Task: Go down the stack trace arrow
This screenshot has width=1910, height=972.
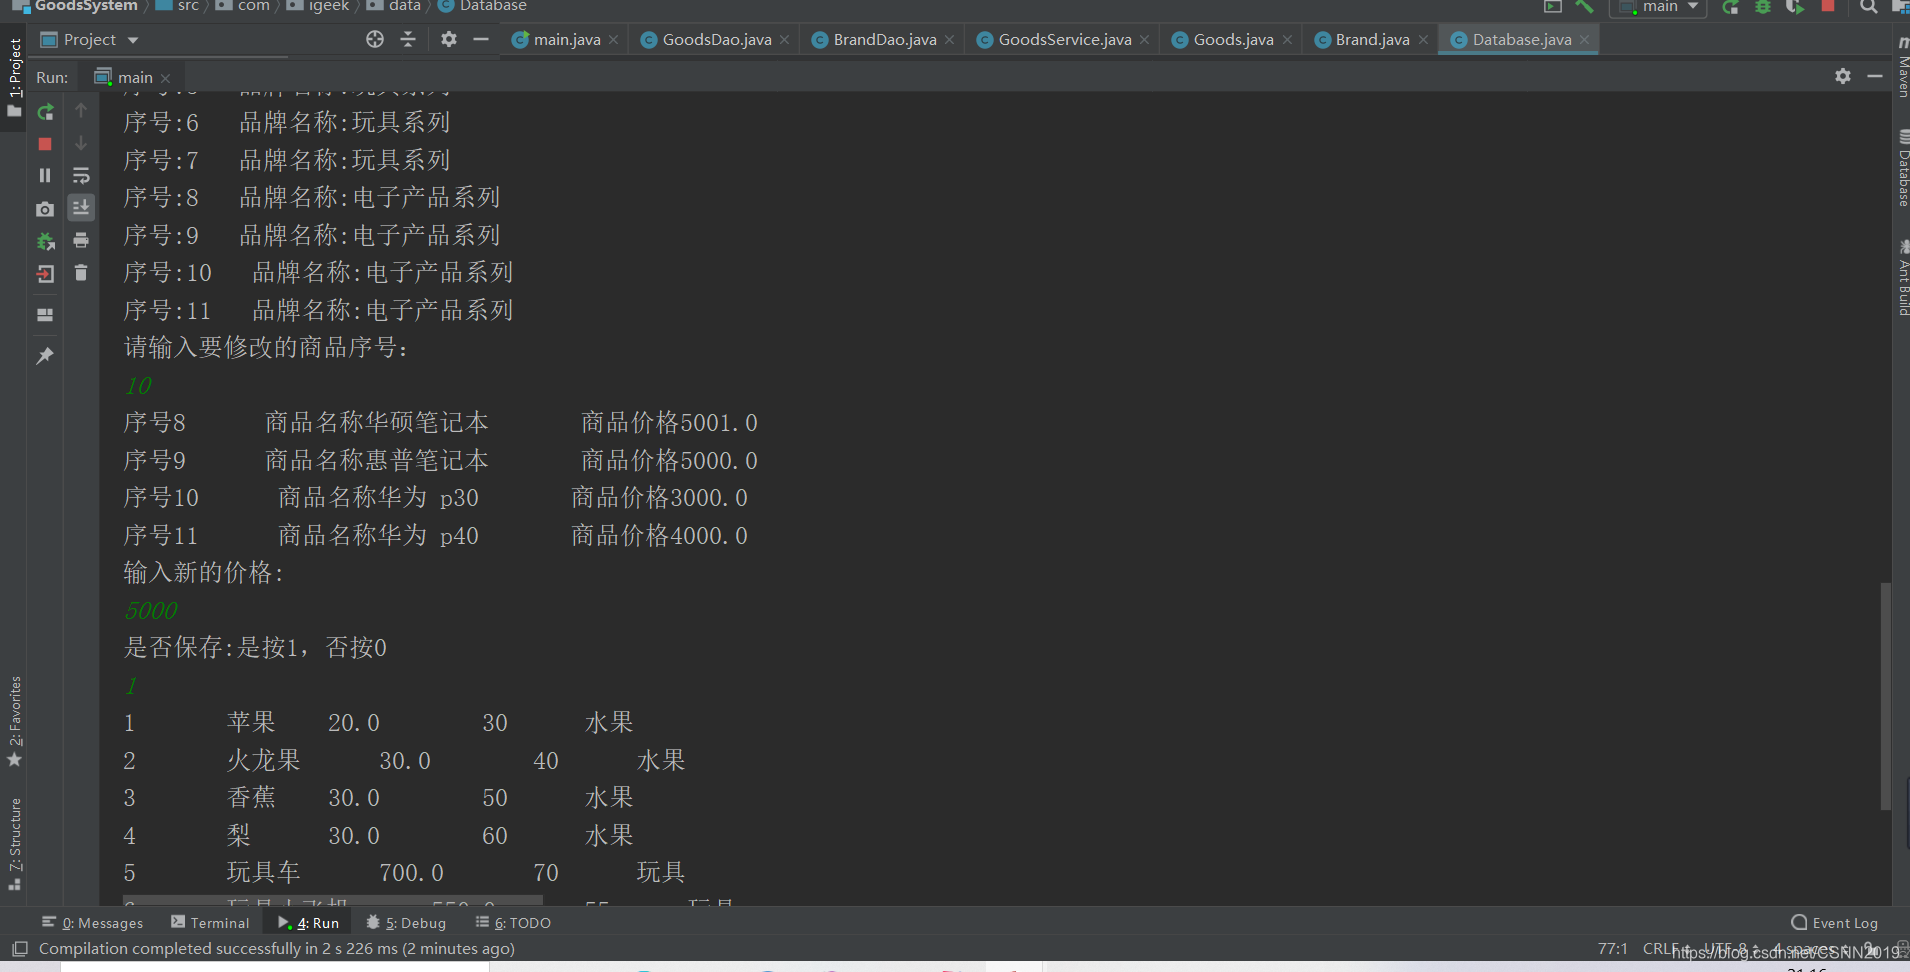Action: (x=81, y=143)
